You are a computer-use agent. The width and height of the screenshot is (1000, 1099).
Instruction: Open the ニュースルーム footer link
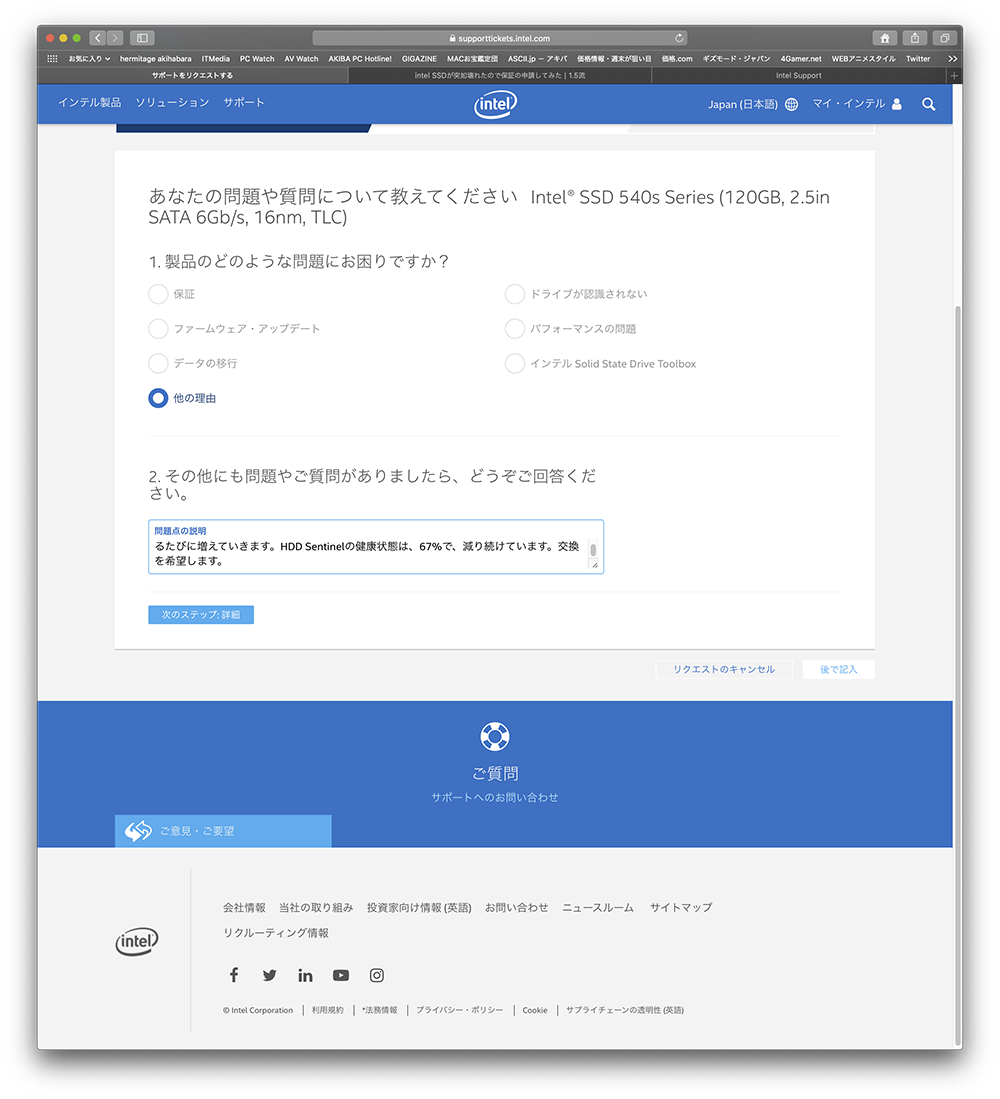click(598, 908)
